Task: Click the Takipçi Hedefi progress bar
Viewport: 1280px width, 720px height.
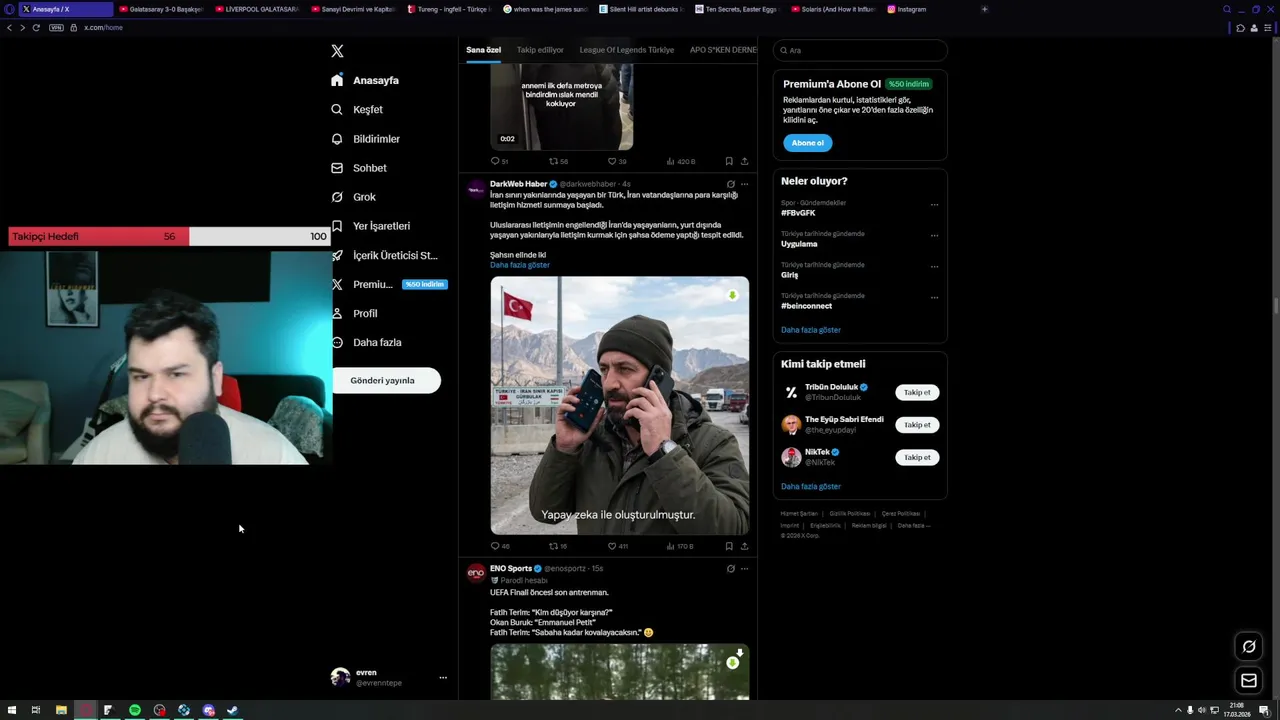Action: tap(169, 236)
